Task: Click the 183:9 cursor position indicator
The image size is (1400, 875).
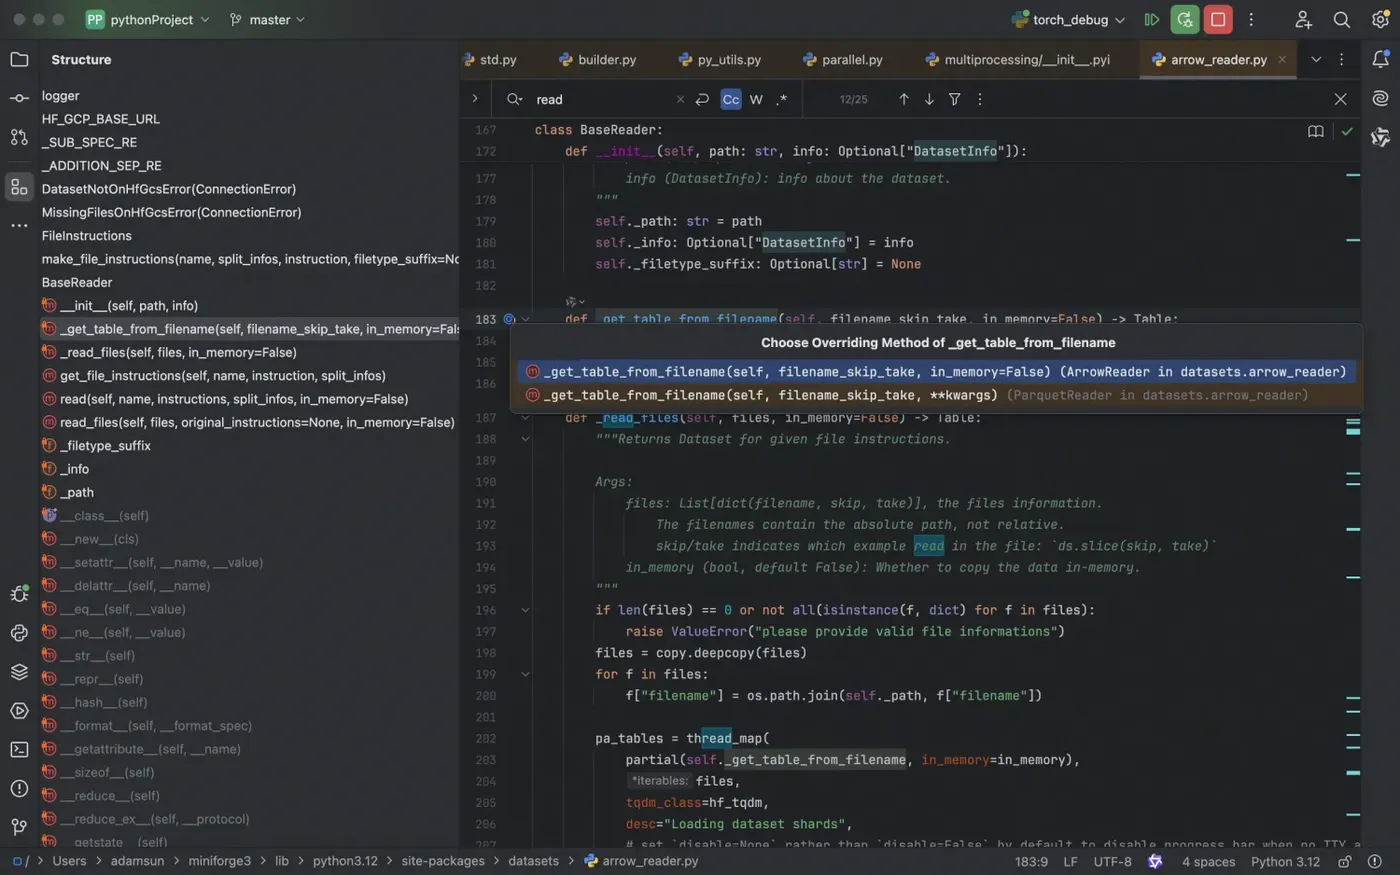Action: pos(1031,861)
